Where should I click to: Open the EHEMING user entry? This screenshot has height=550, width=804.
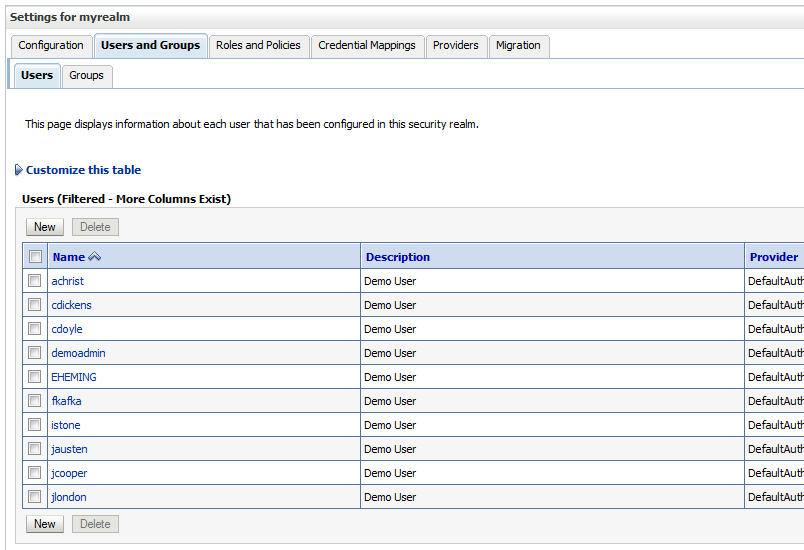click(74, 377)
